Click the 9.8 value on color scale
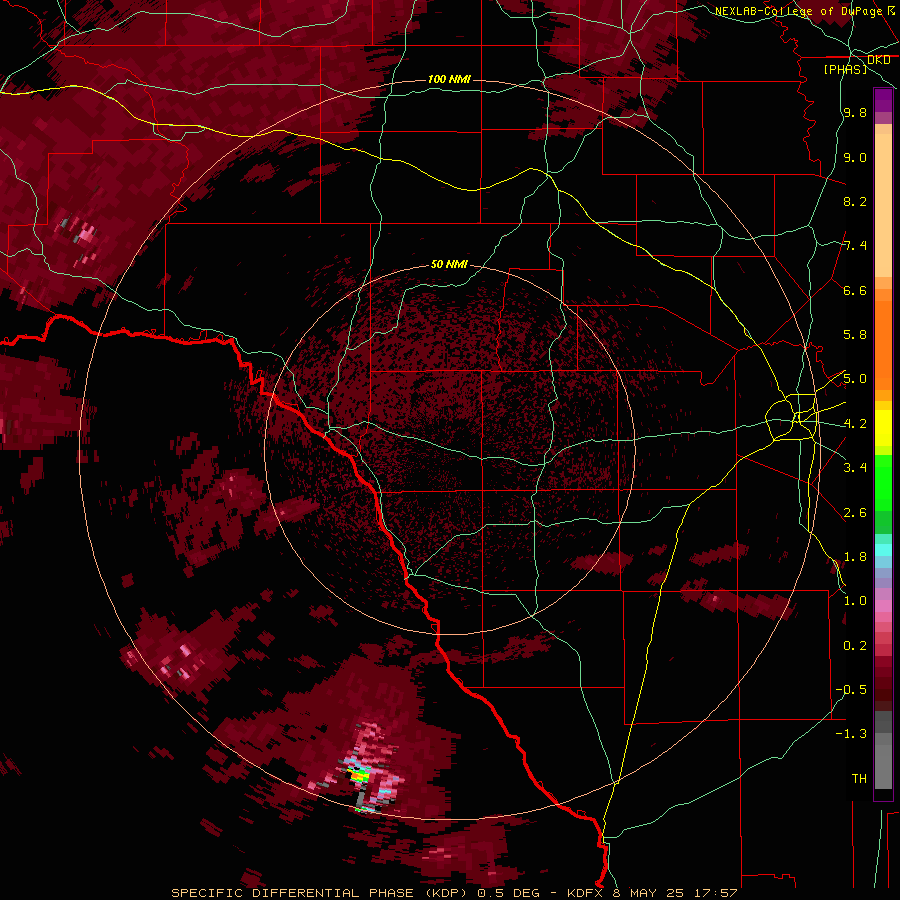900x900 pixels. (855, 113)
